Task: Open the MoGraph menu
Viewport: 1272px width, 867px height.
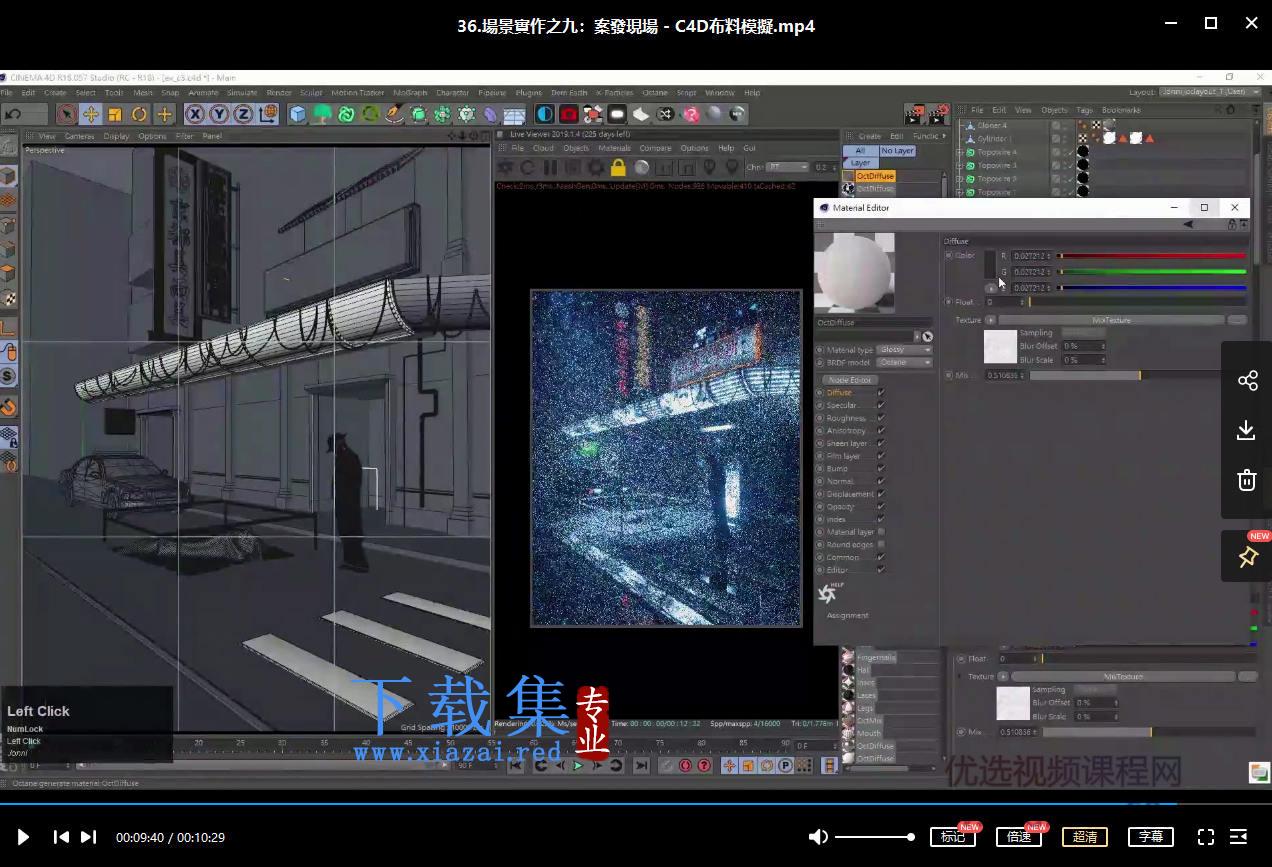Action: click(x=410, y=93)
